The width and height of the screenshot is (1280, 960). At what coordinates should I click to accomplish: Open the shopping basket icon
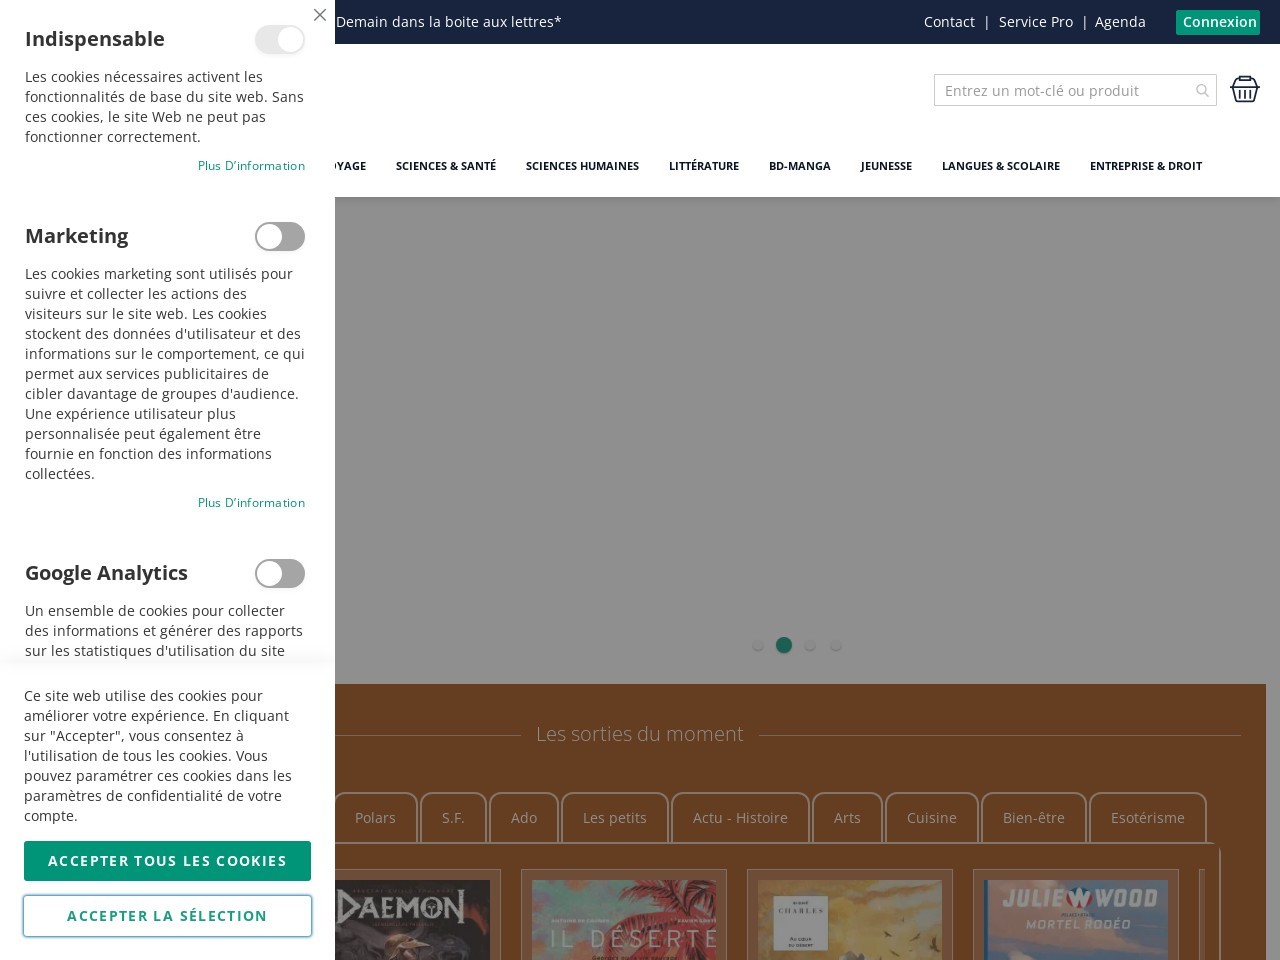(x=1244, y=89)
